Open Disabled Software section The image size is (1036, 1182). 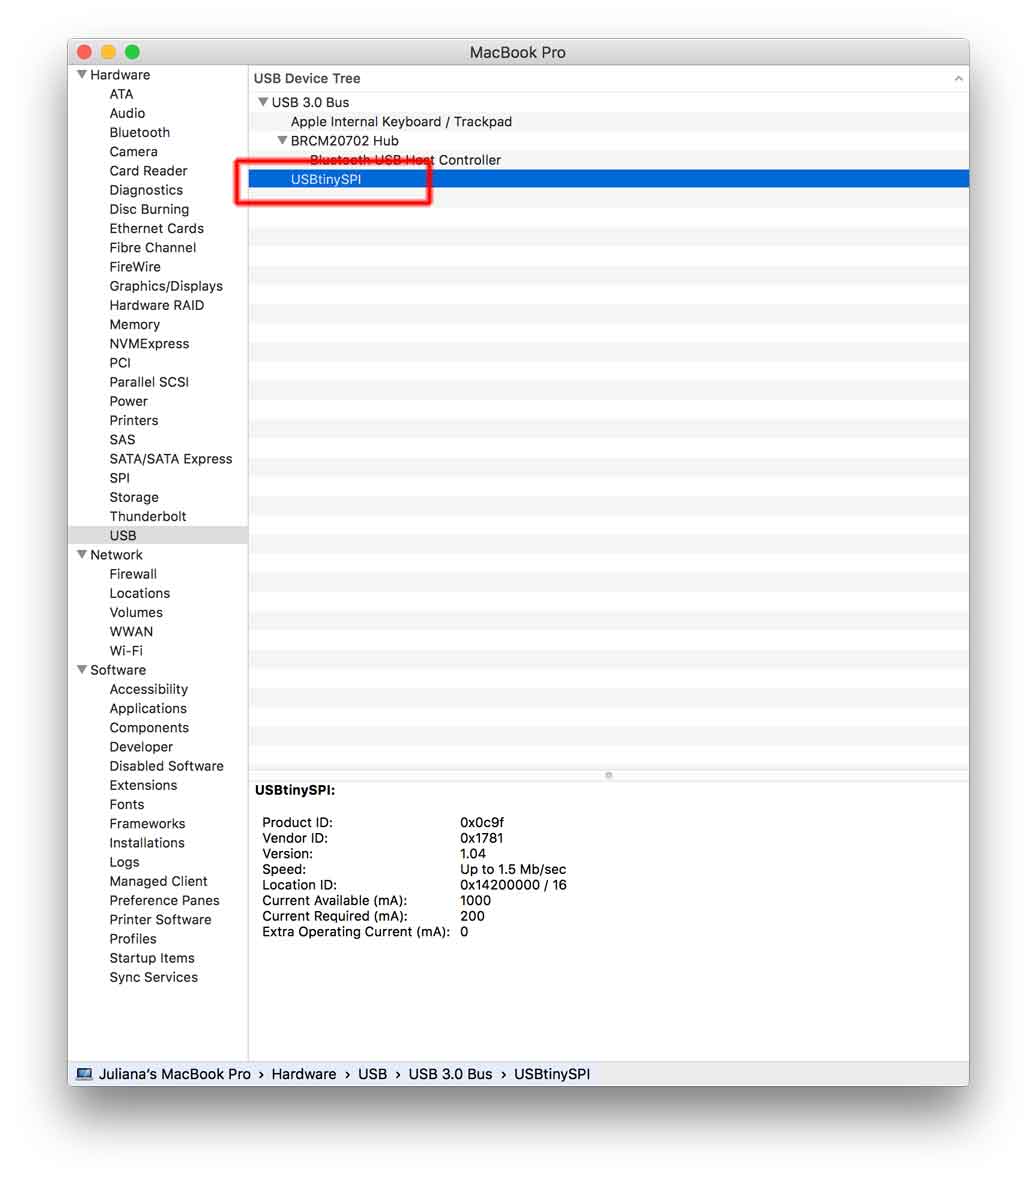click(167, 766)
